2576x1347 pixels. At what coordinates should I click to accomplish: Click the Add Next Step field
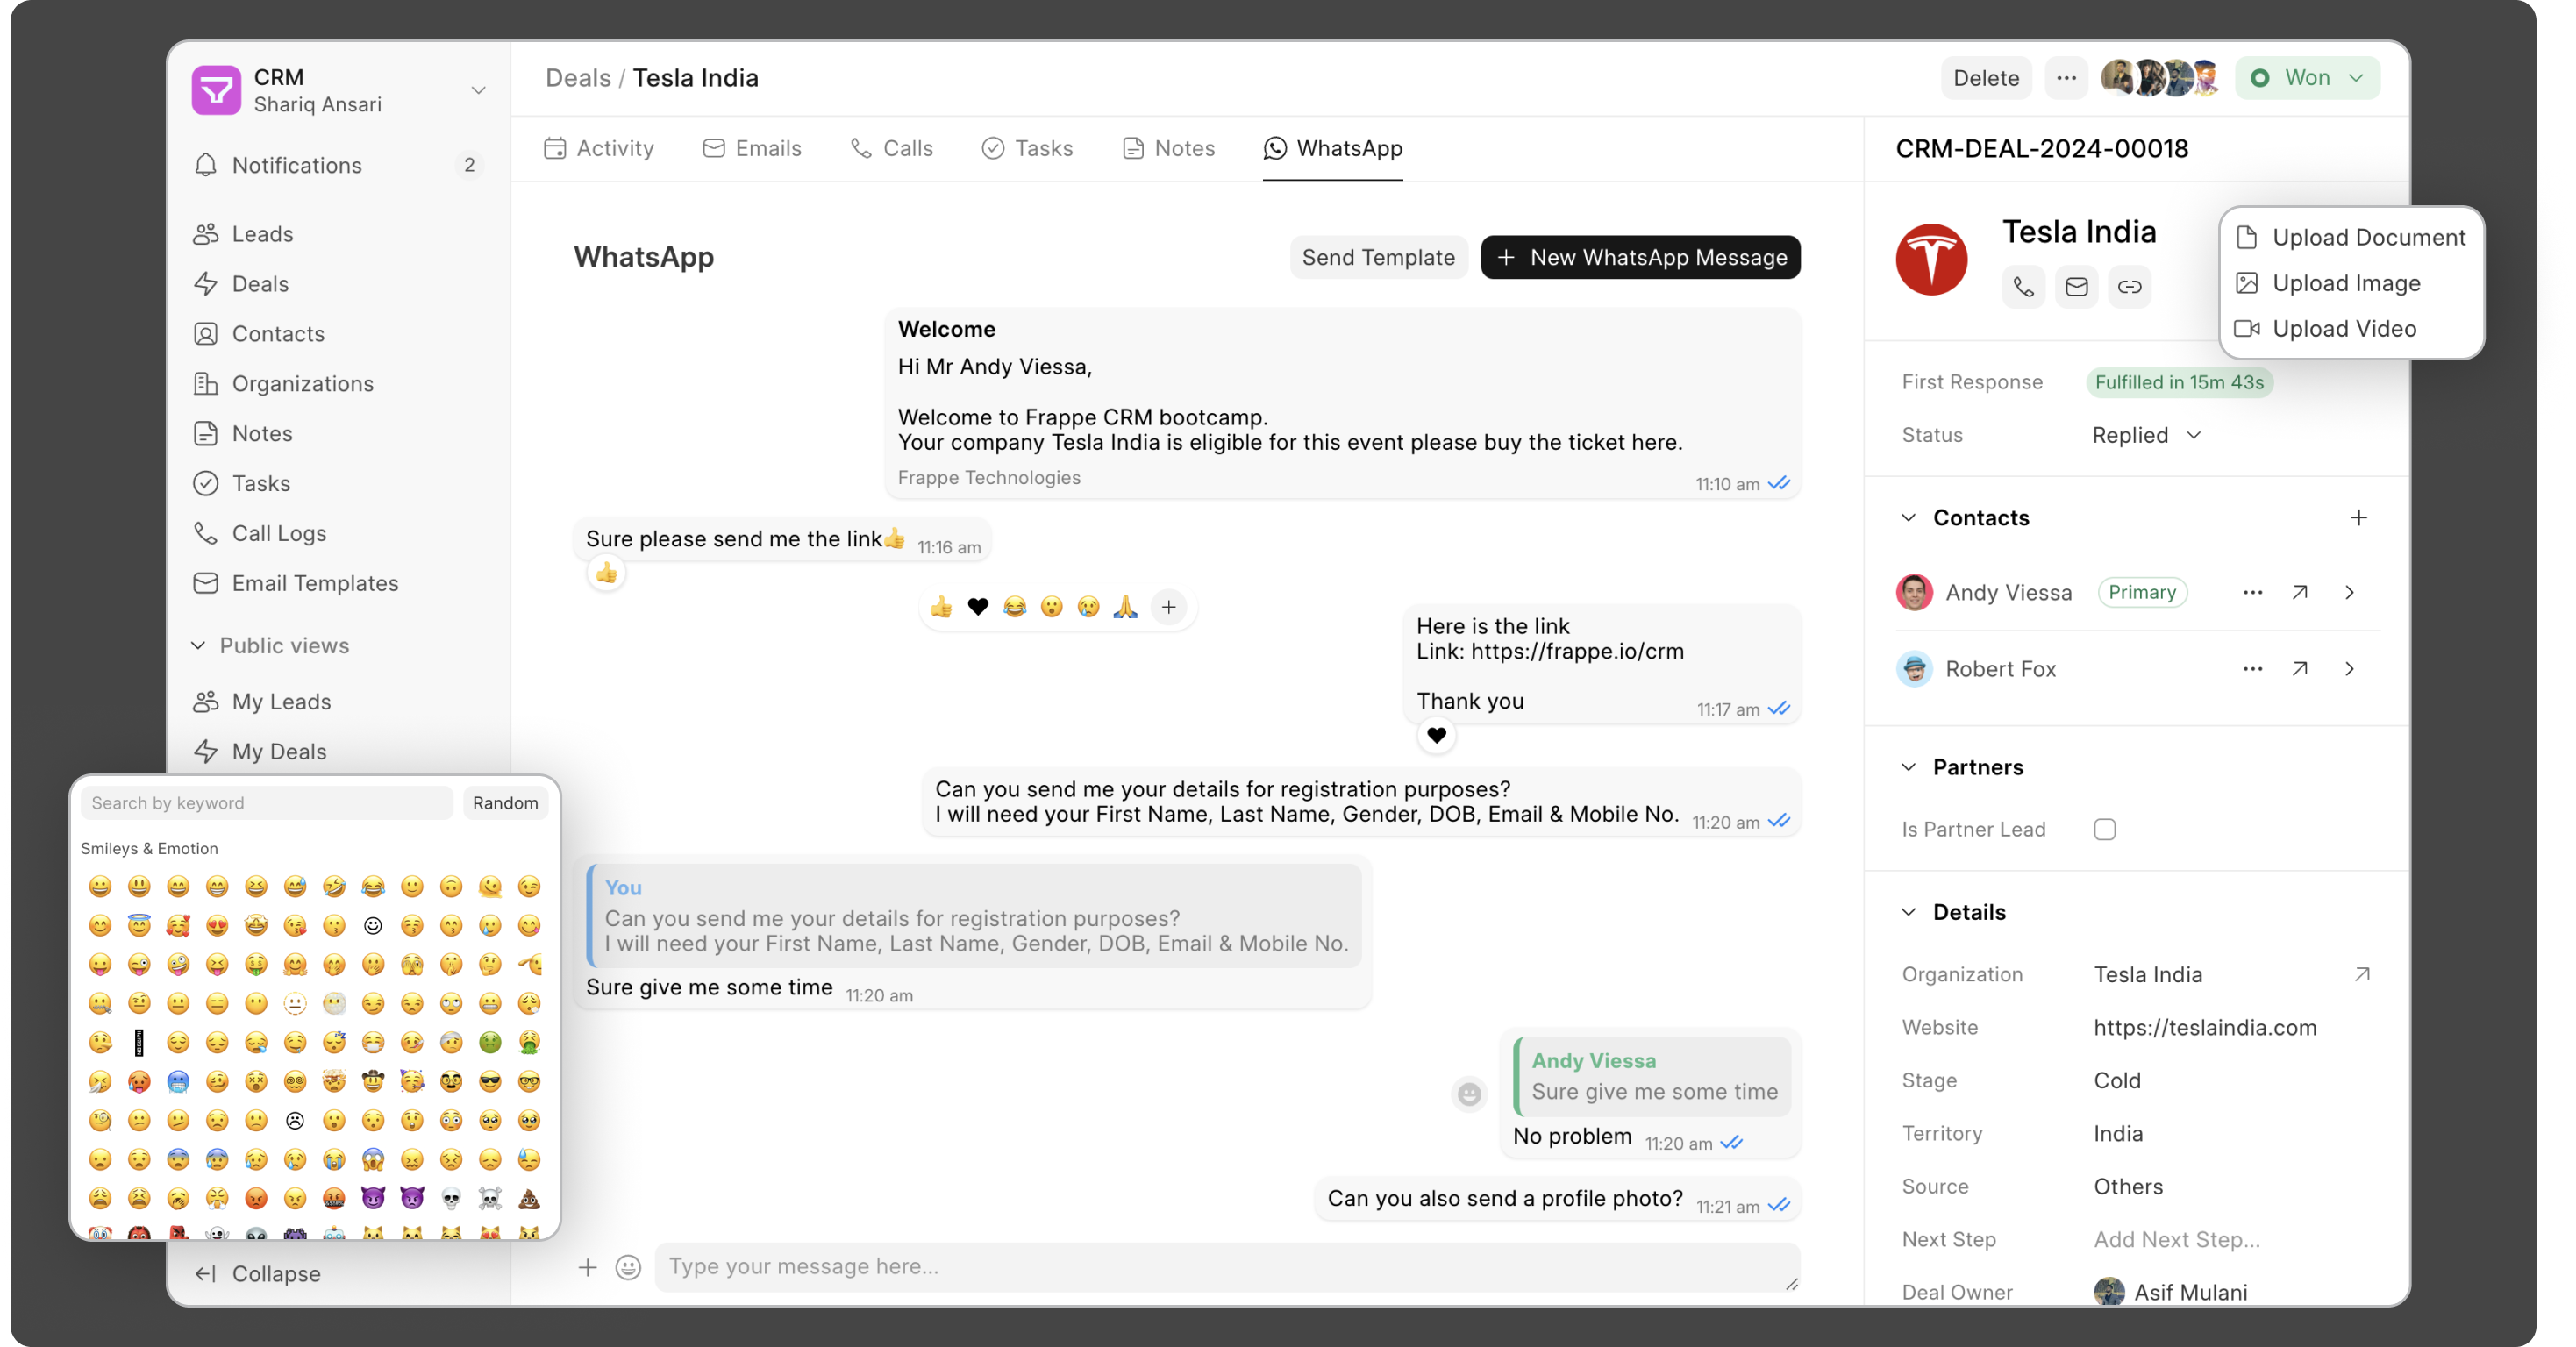2176,1239
